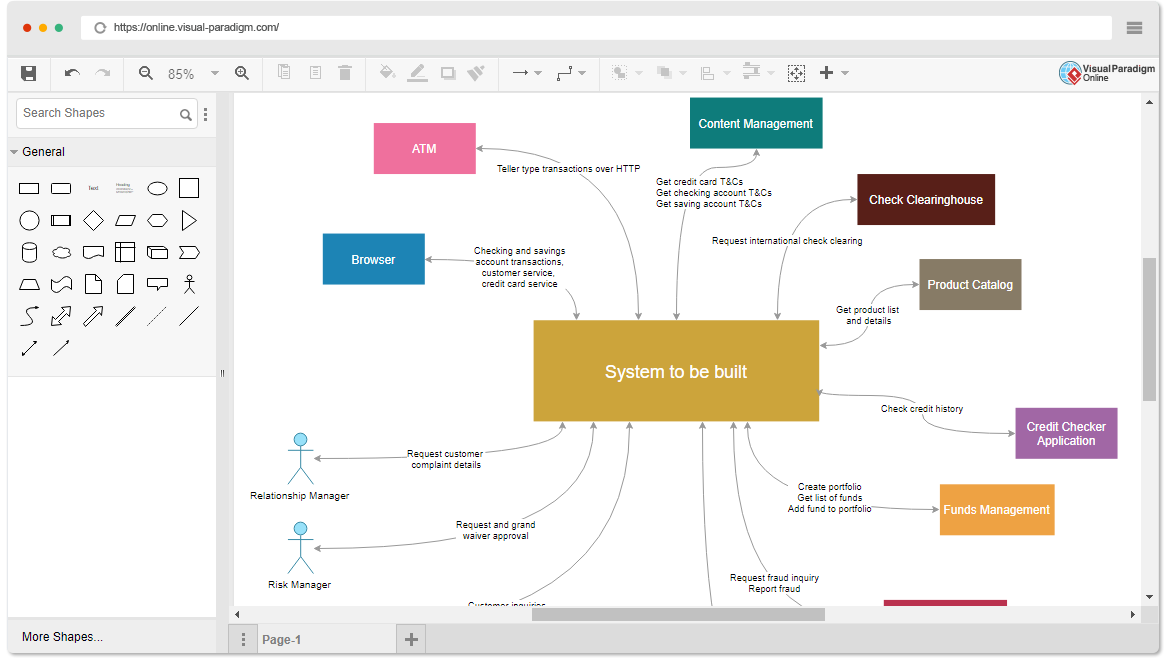Open the Align shapes dropdown

[715, 73]
